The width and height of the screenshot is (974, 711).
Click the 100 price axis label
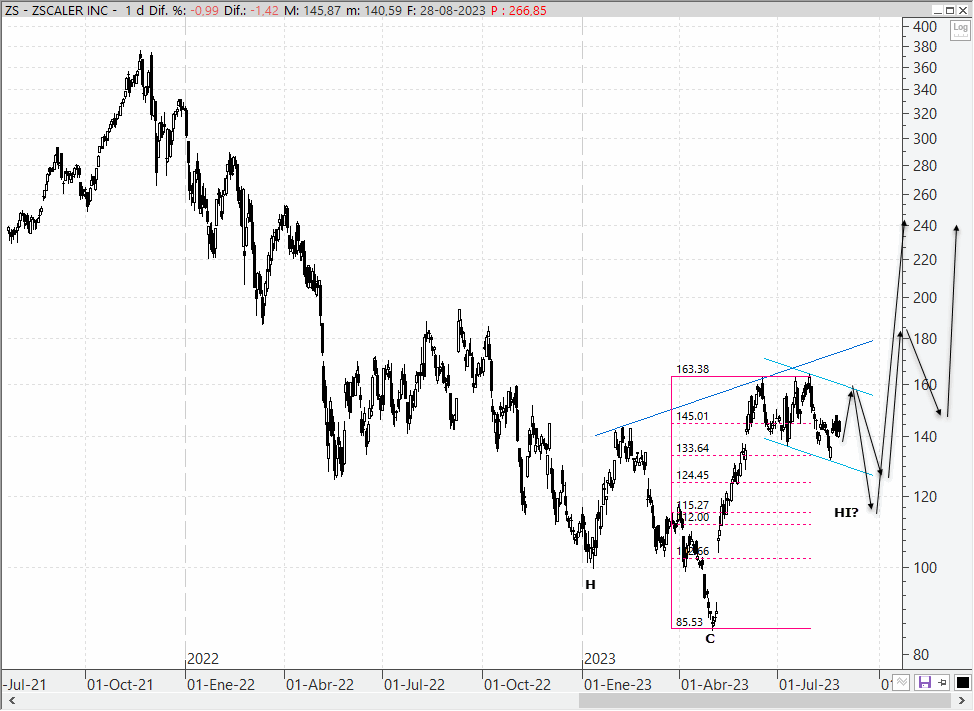(x=925, y=567)
